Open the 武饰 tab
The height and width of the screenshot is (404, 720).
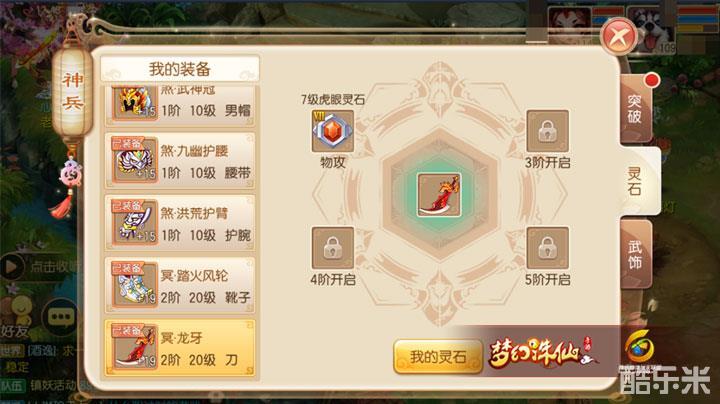[x=636, y=255]
